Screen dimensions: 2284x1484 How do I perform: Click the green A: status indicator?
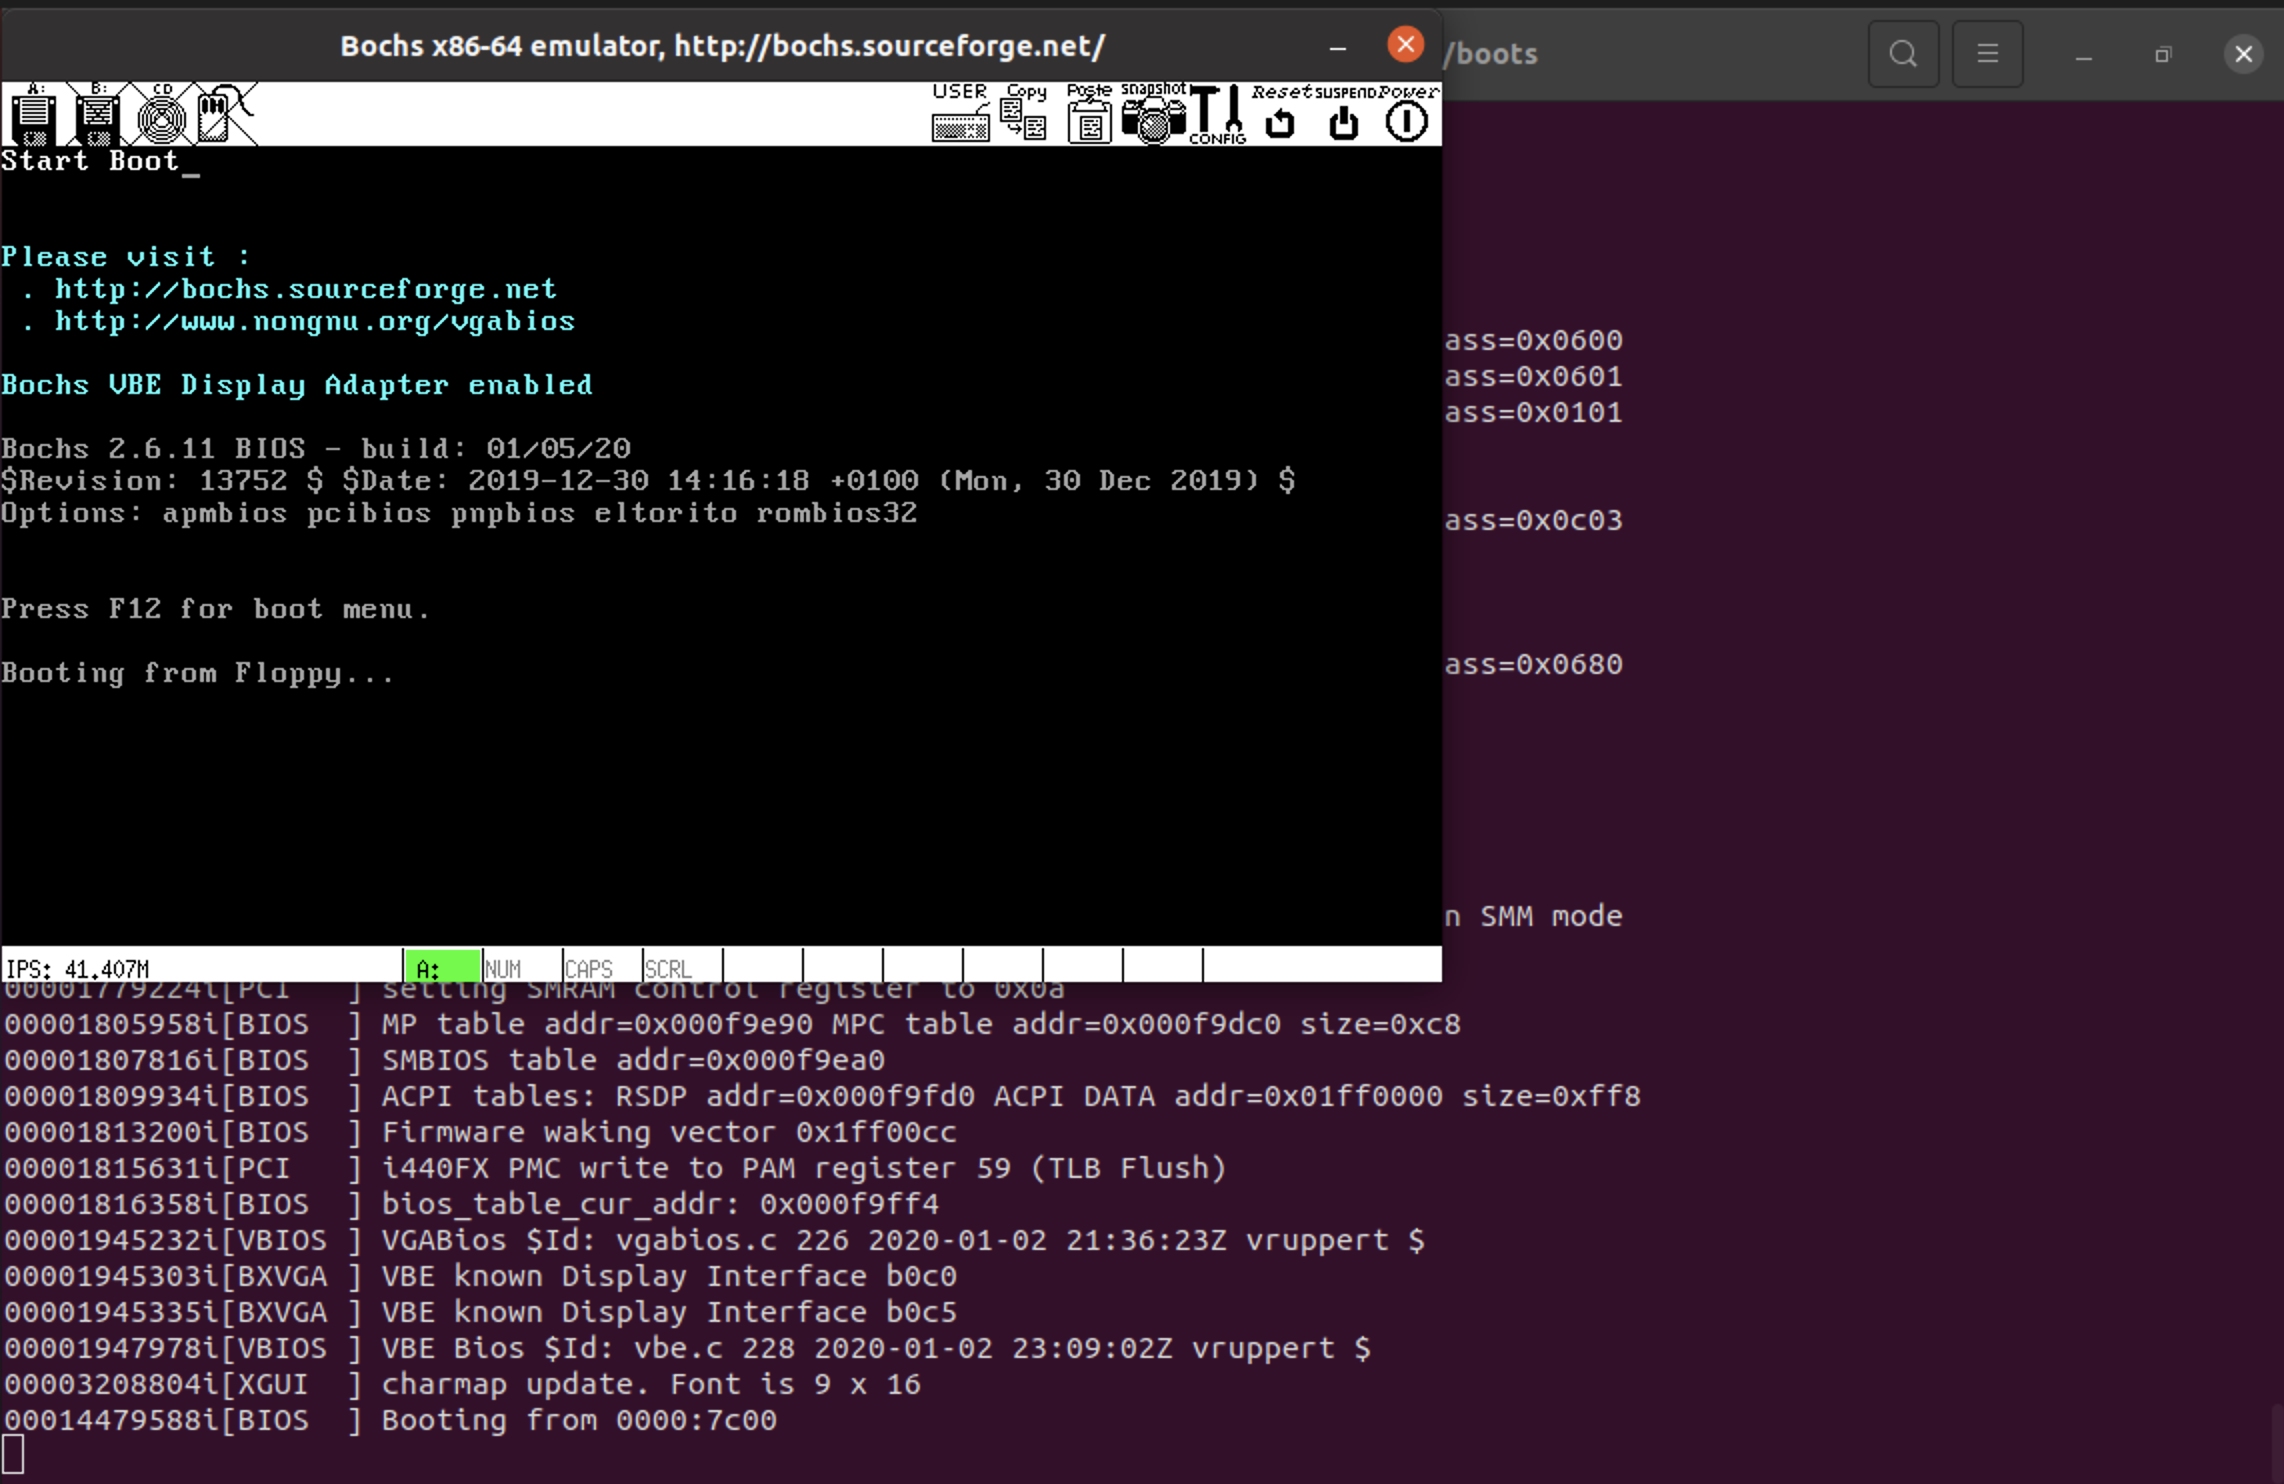click(x=442, y=967)
